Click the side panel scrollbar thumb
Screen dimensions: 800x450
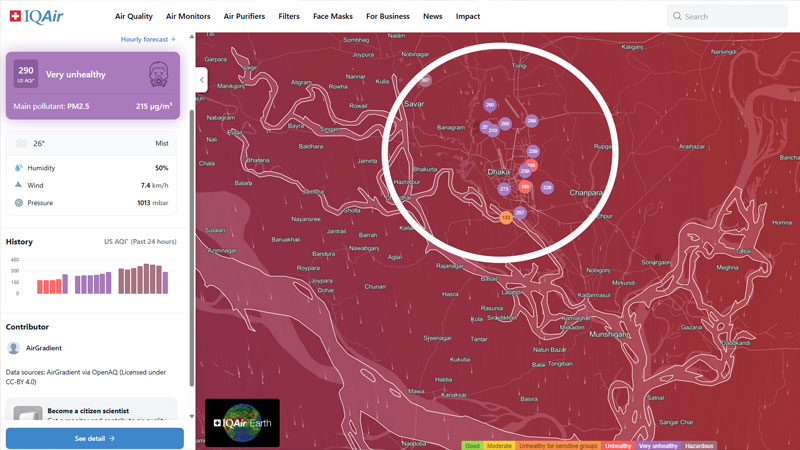[192, 248]
